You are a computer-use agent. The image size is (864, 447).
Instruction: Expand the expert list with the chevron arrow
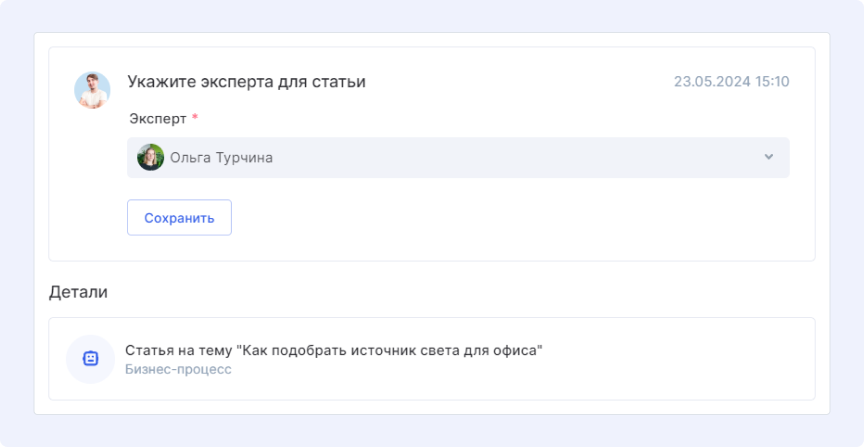768,157
